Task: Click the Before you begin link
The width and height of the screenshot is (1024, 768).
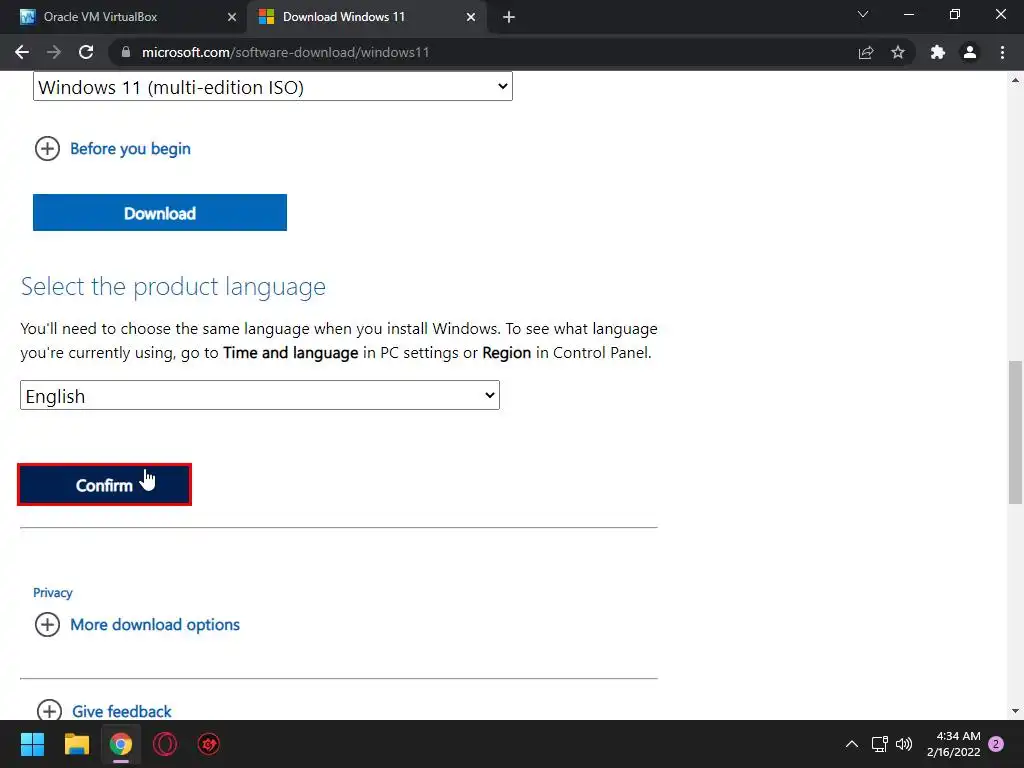Action: coord(131,149)
